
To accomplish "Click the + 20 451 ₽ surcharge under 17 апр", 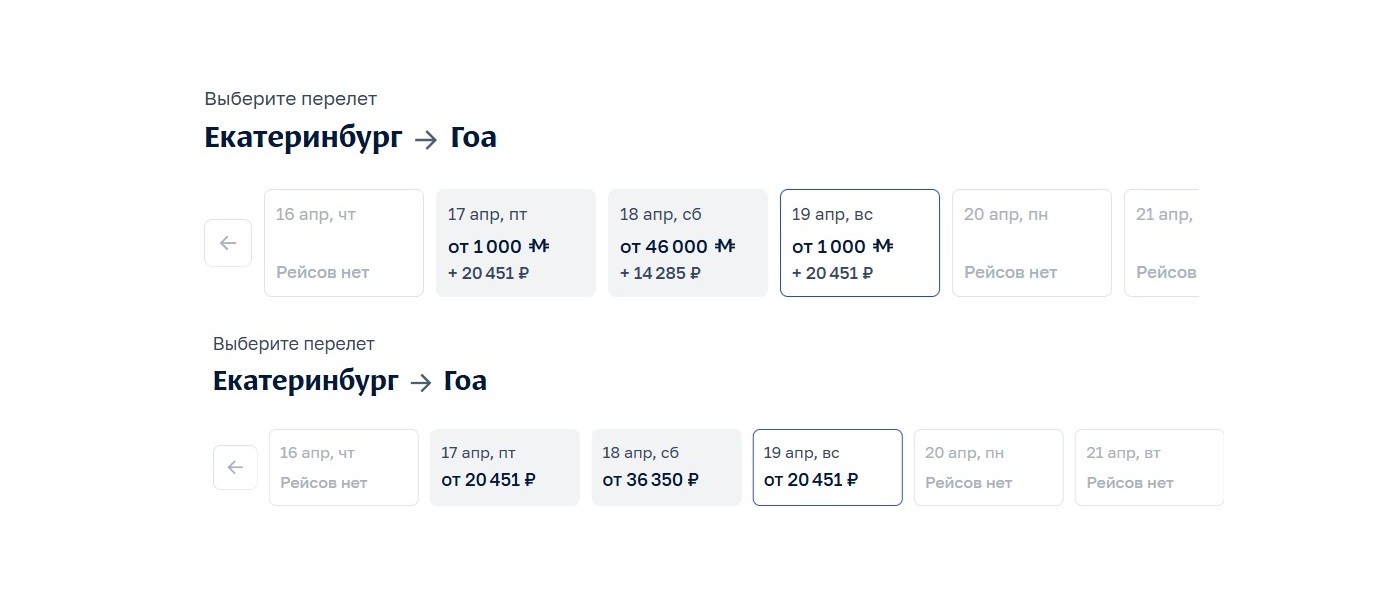I will point(488,273).
